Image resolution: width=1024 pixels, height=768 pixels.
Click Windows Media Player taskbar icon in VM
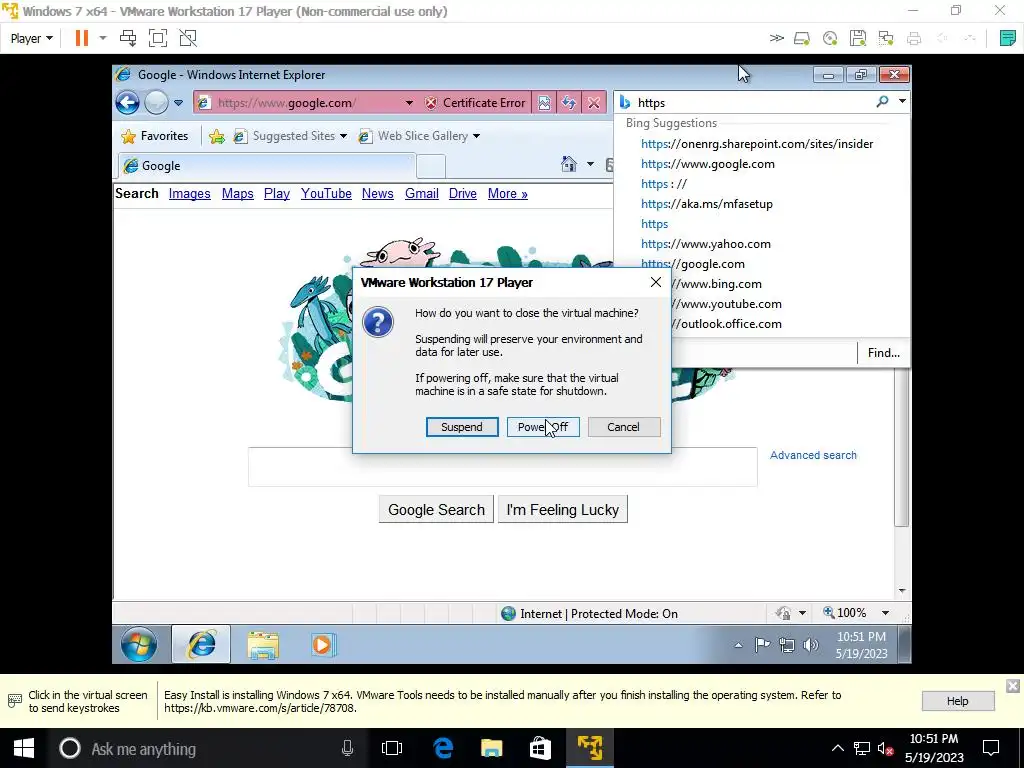tap(323, 645)
